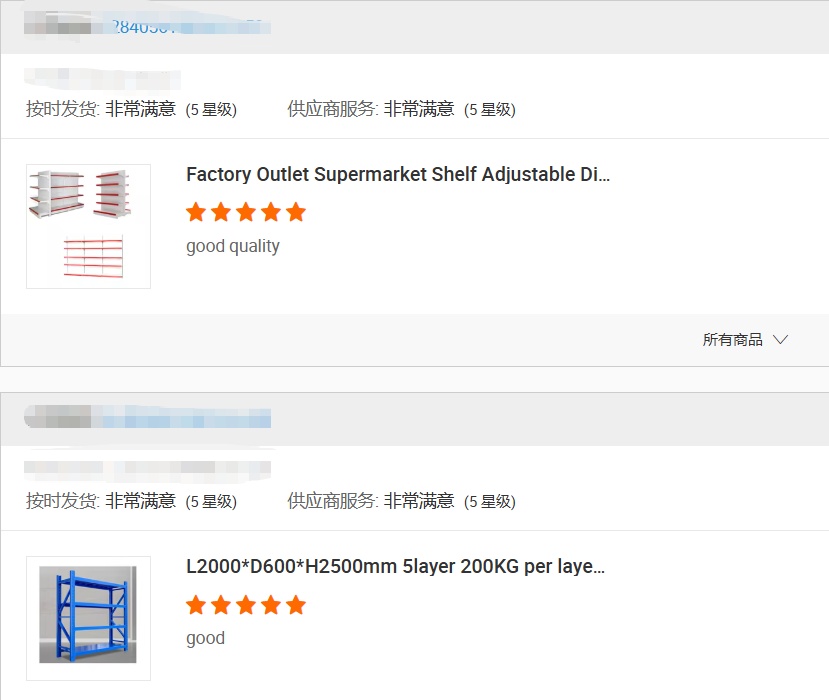Open the blue storage rack thumbnail

pos(88,618)
